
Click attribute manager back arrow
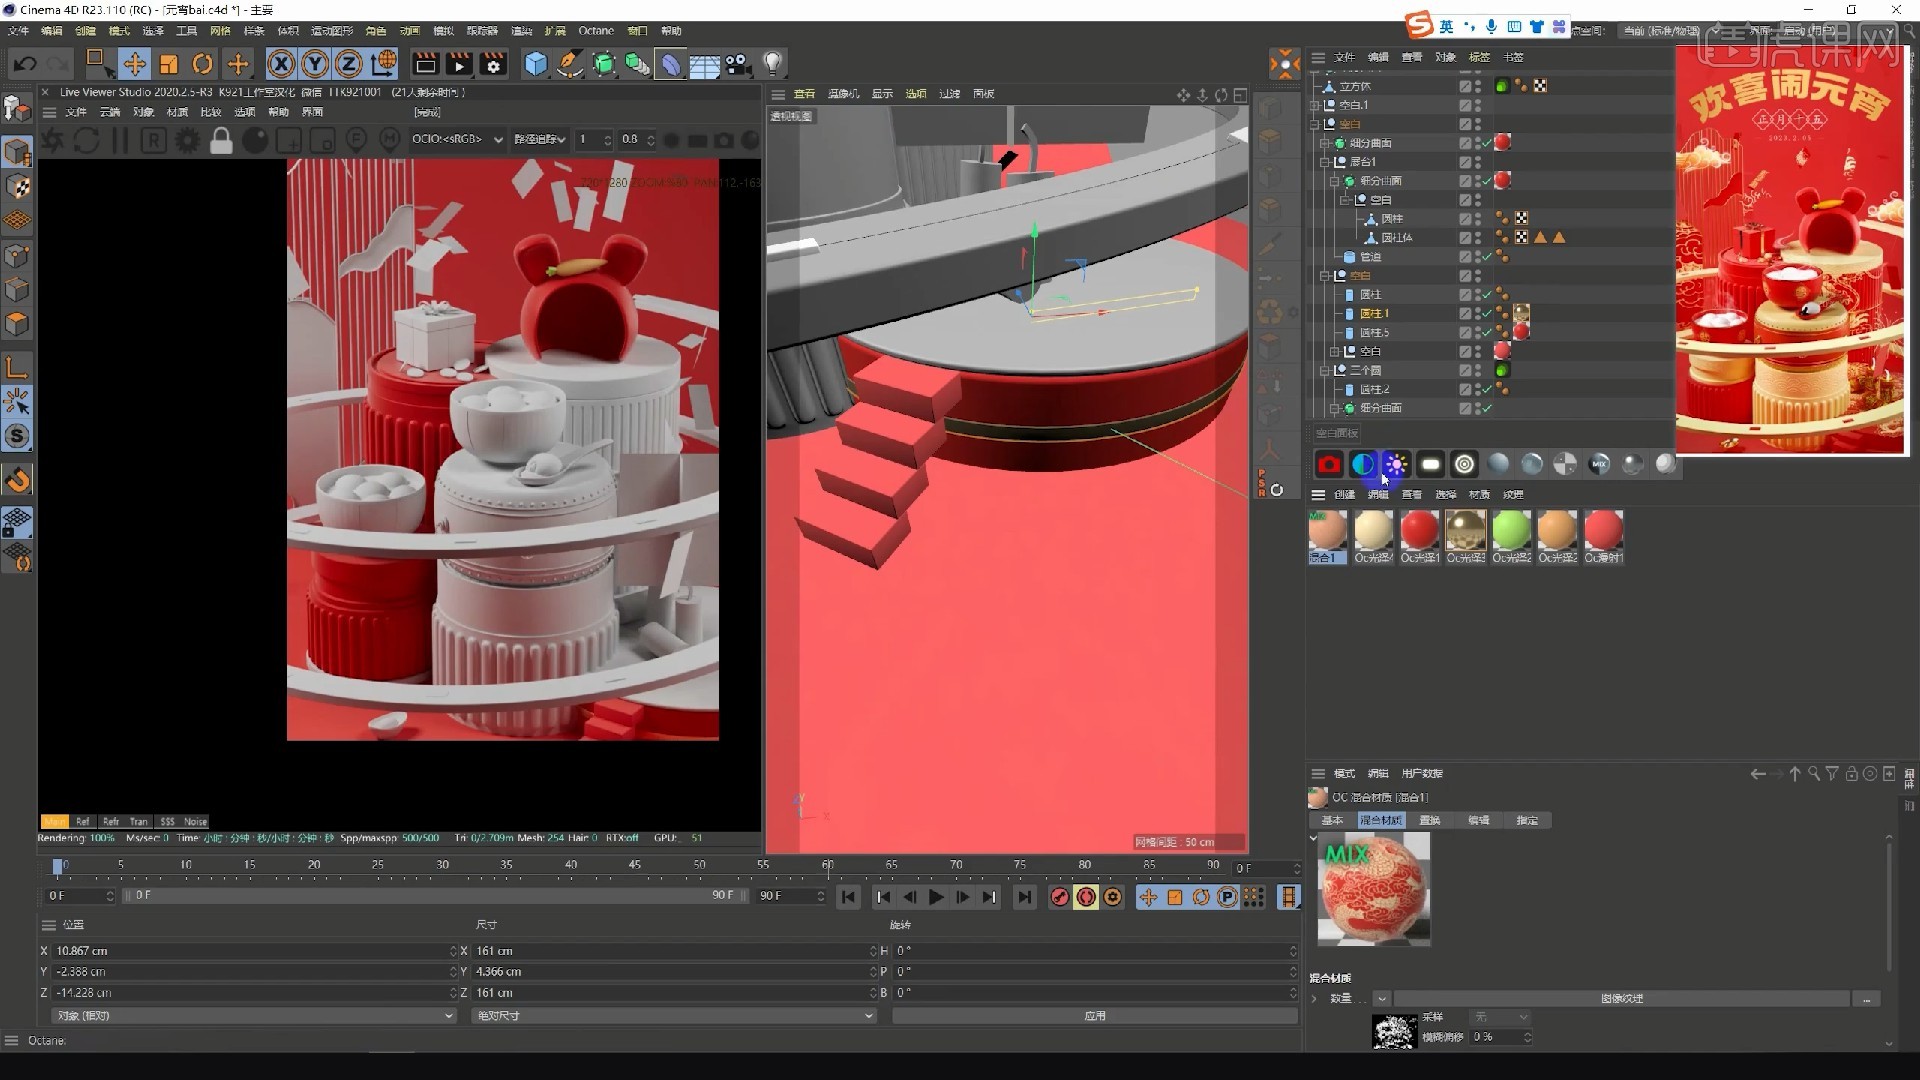[1757, 774]
